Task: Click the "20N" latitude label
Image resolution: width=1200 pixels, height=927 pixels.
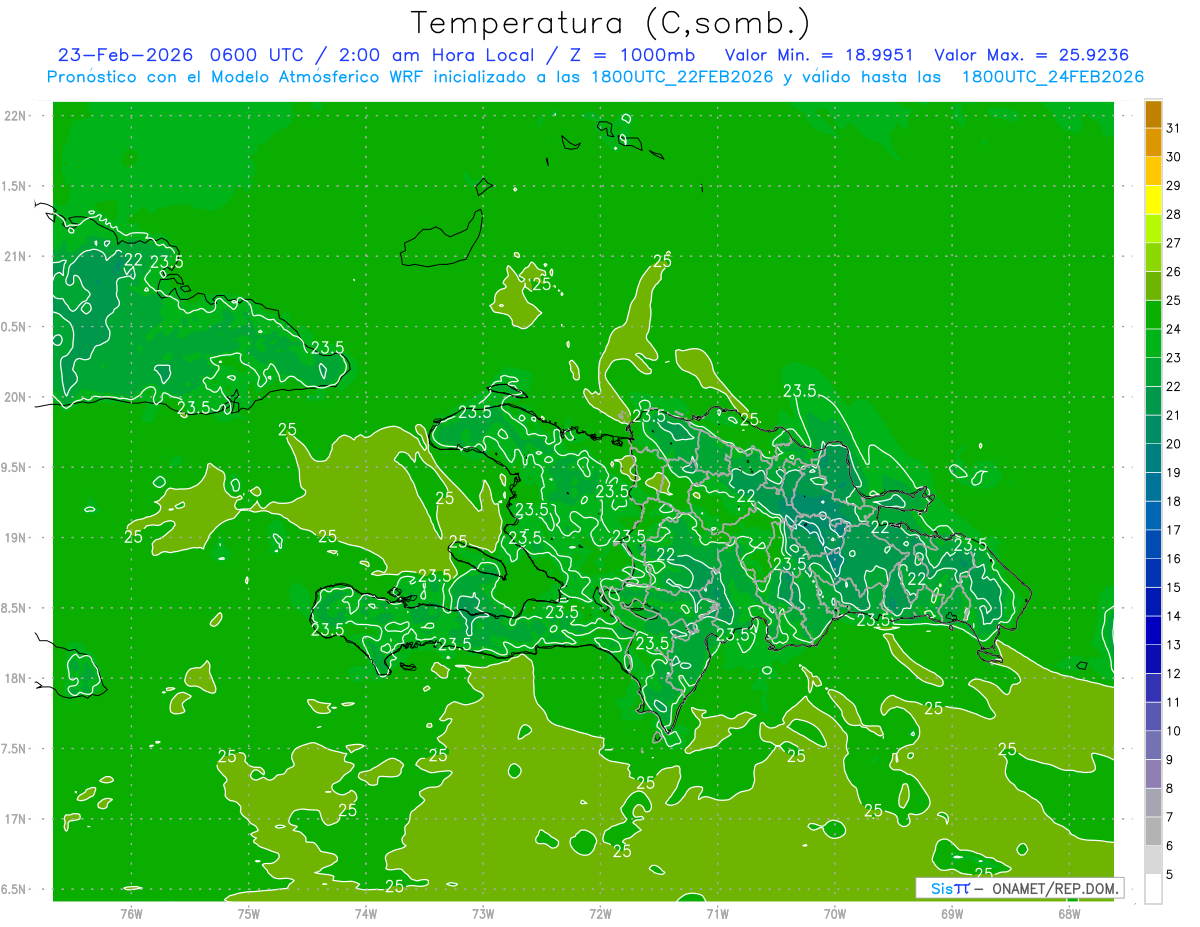Action: click(x=15, y=397)
